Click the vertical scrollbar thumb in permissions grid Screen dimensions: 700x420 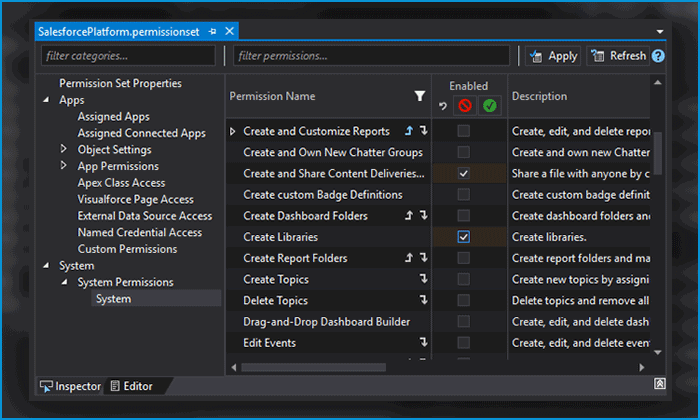point(658,153)
